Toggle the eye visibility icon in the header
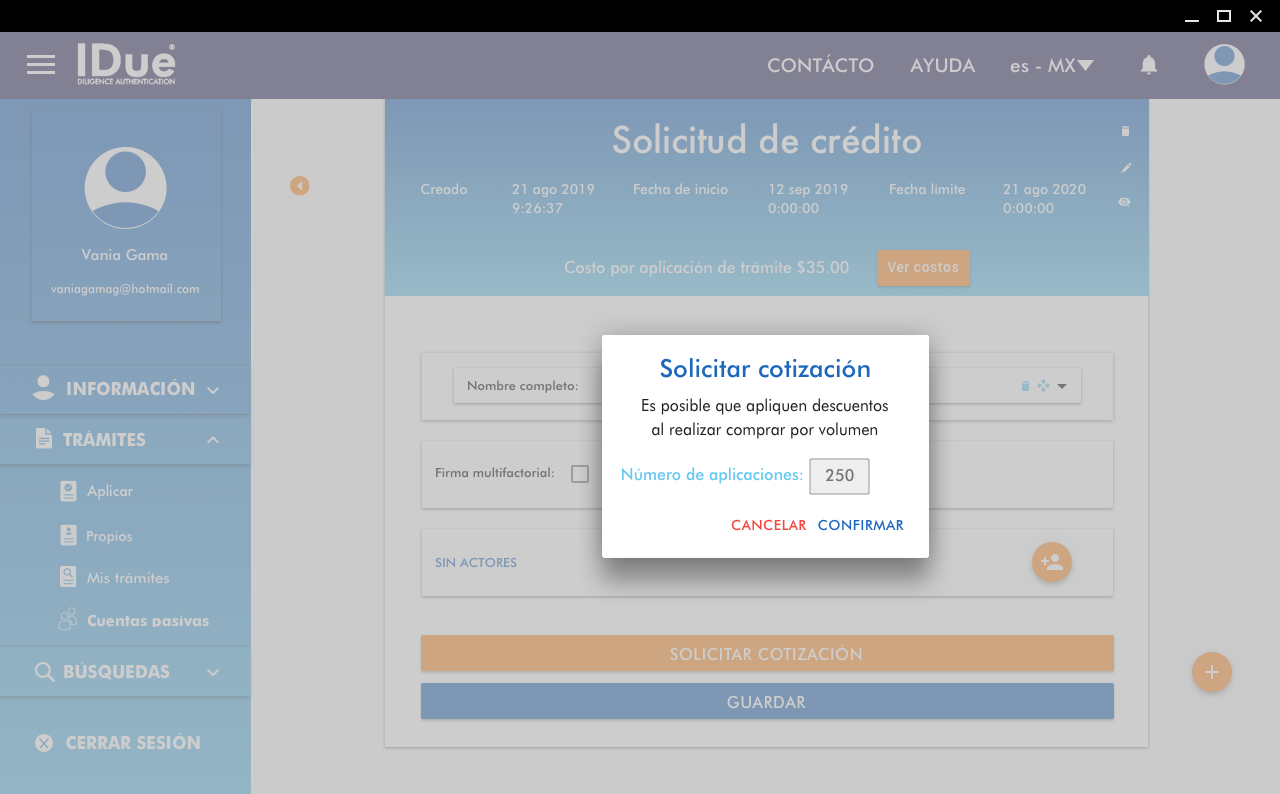The image size is (1280, 794). (x=1125, y=202)
